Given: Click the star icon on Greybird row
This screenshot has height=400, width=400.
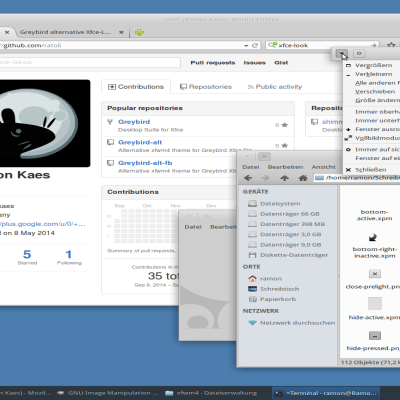Looking at the screenshot, I should (x=284, y=125).
